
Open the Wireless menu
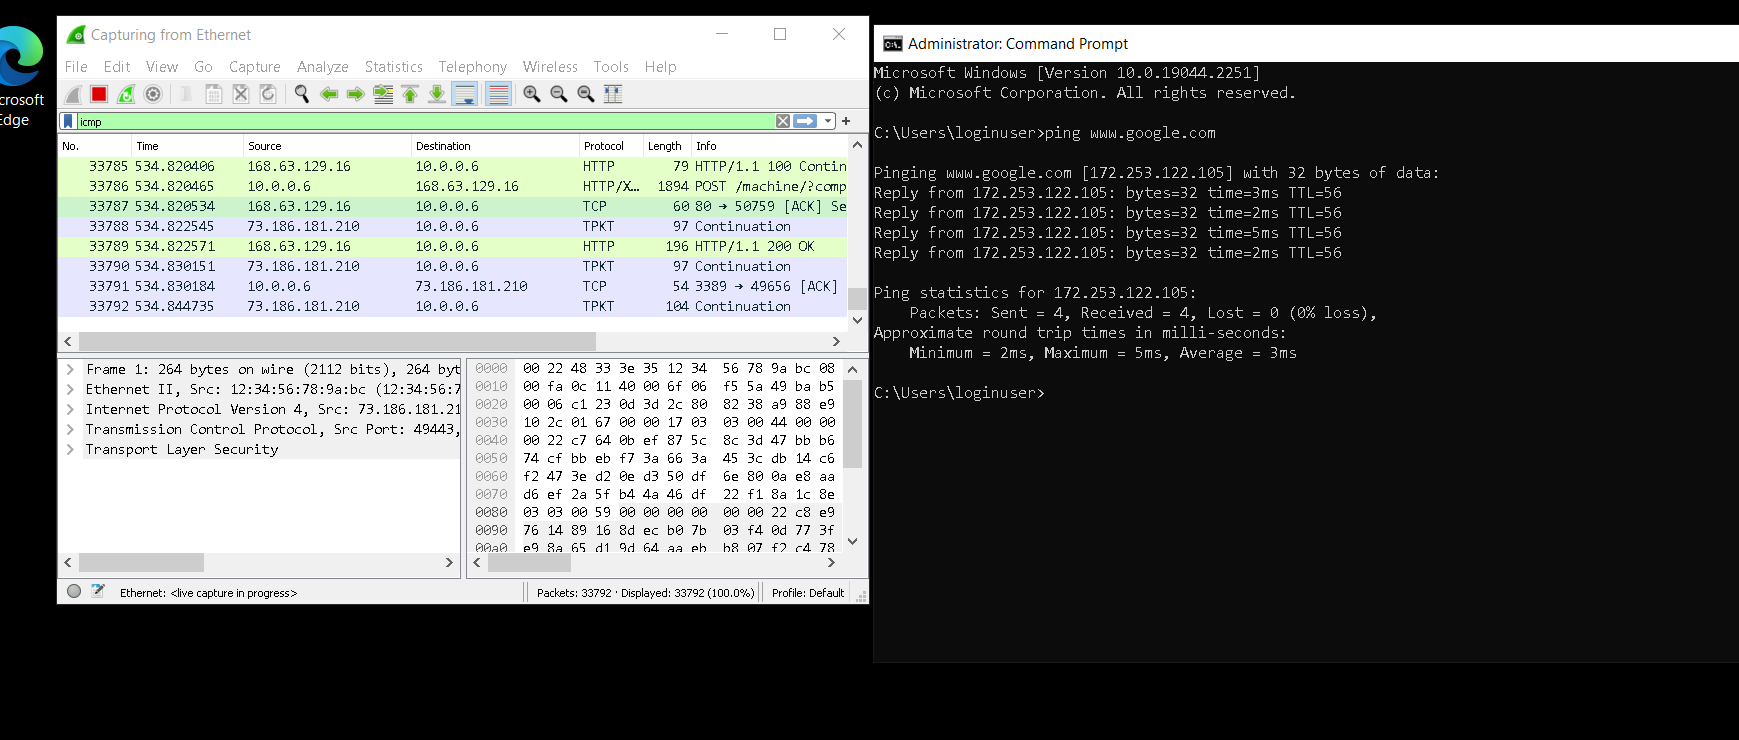(550, 67)
